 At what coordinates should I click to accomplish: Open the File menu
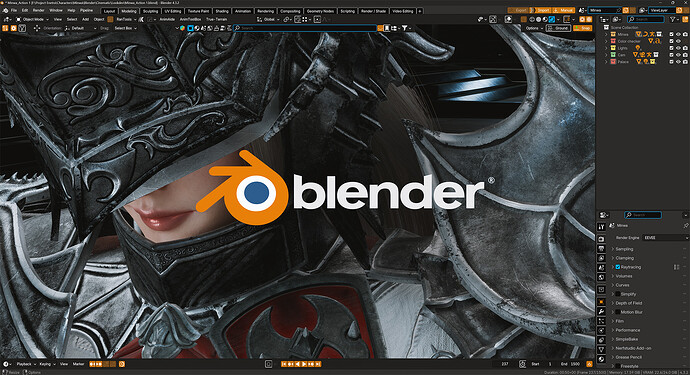(14, 10)
